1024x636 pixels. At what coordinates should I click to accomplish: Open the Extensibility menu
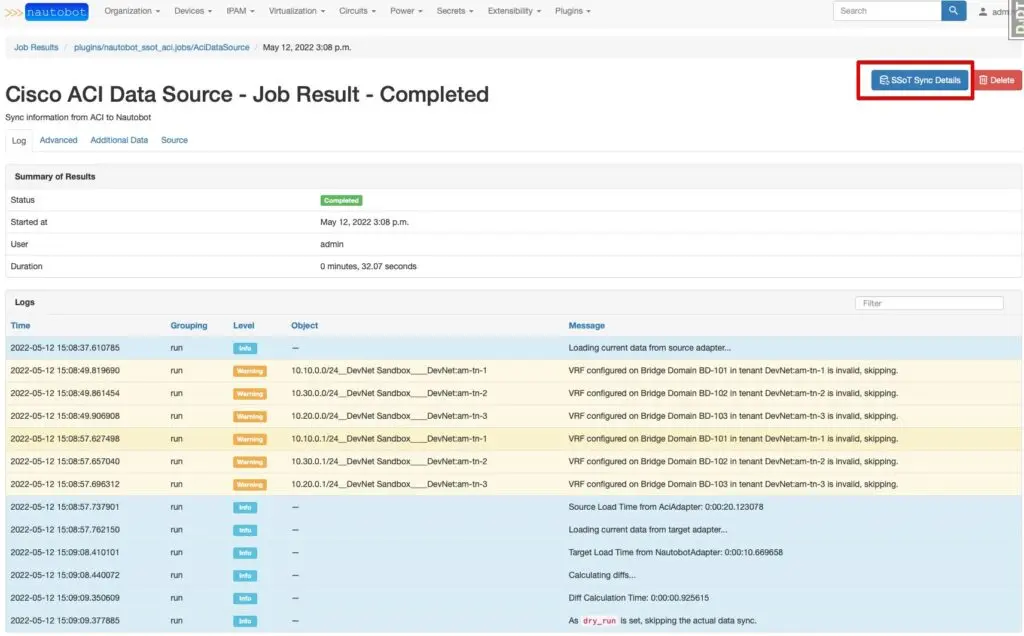(x=514, y=11)
